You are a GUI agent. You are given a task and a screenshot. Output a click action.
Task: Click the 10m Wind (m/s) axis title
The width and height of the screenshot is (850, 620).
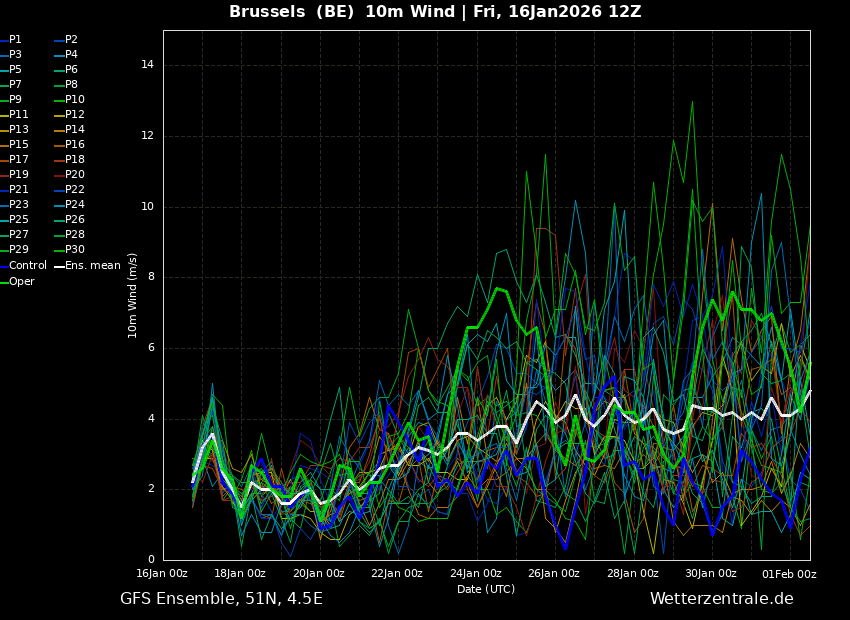[132, 295]
